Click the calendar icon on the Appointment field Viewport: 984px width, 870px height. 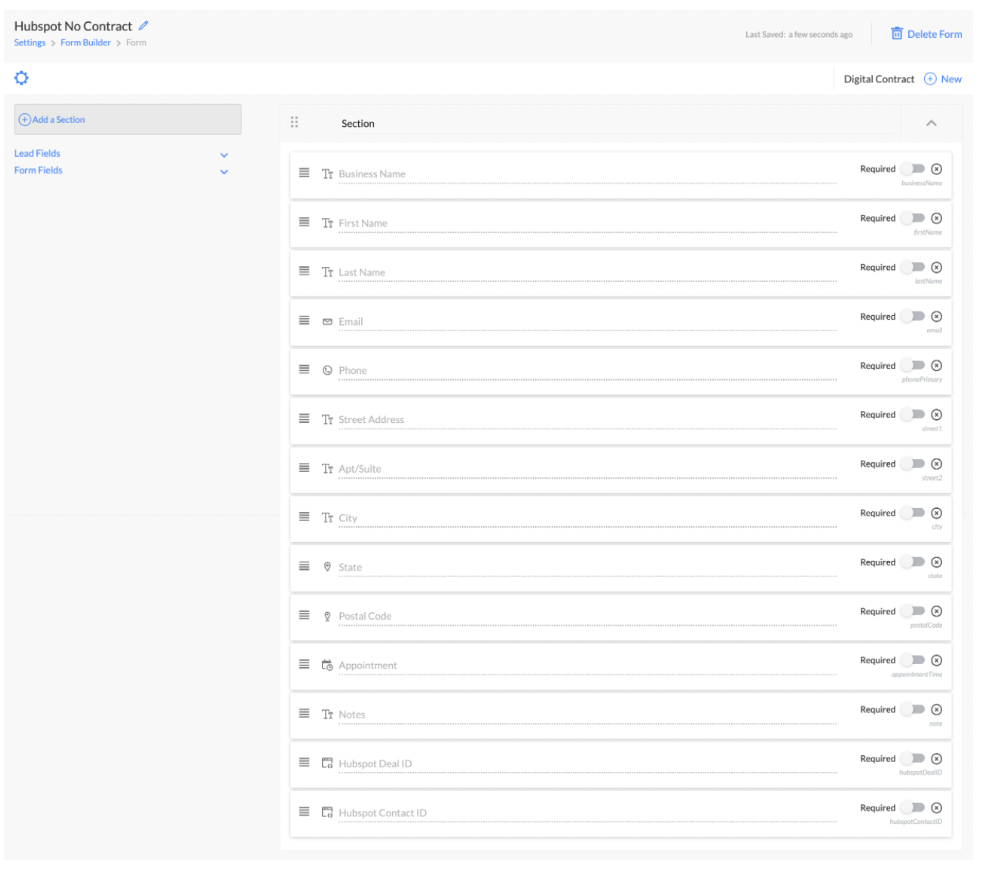(328, 664)
